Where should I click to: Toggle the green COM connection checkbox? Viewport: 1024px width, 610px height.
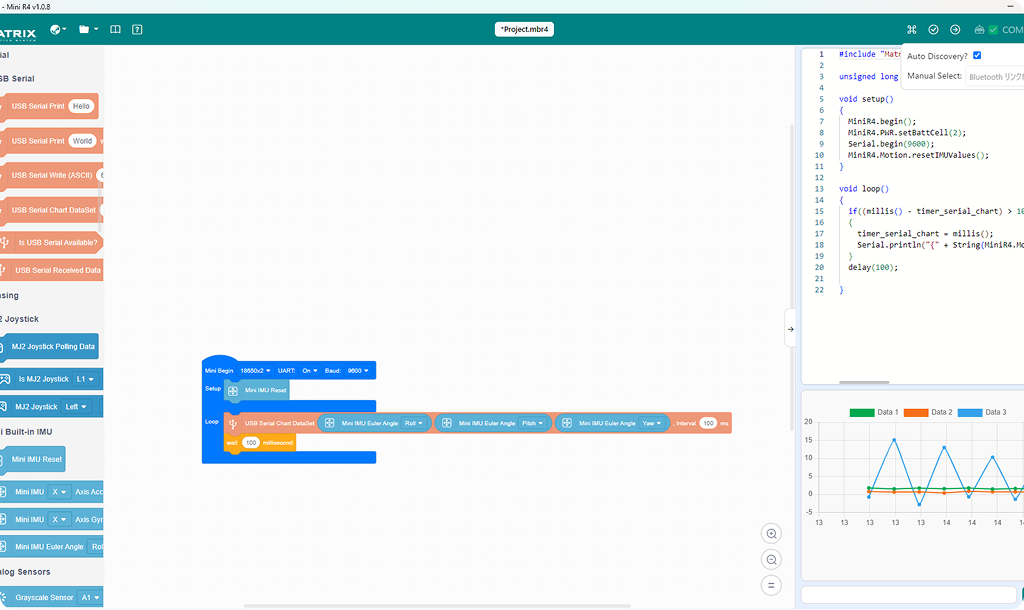pyautogui.click(x=993, y=29)
